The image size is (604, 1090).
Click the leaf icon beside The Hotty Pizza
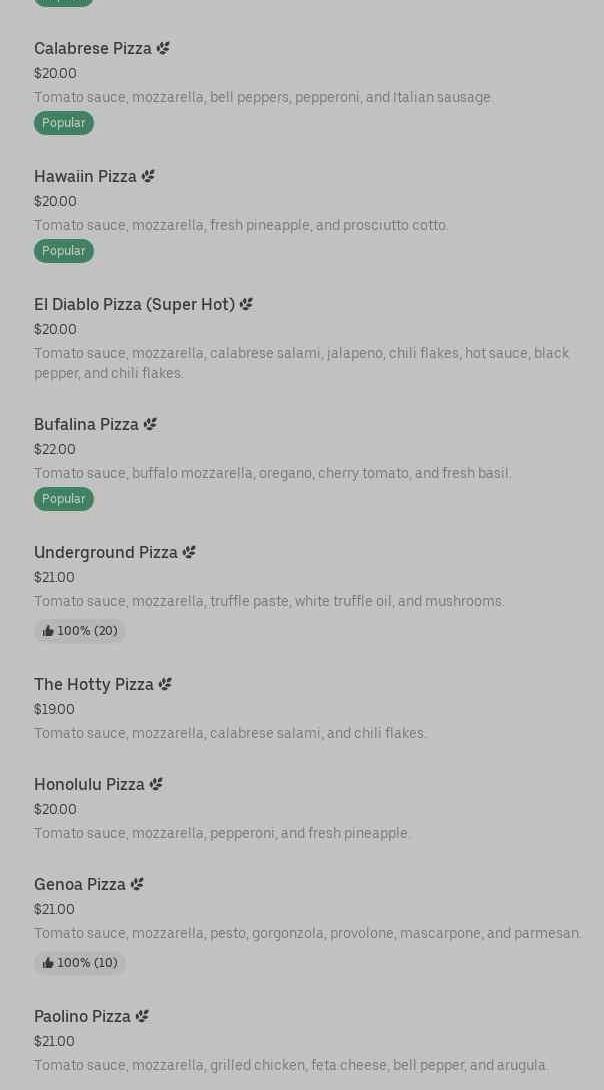tap(165, 684)
